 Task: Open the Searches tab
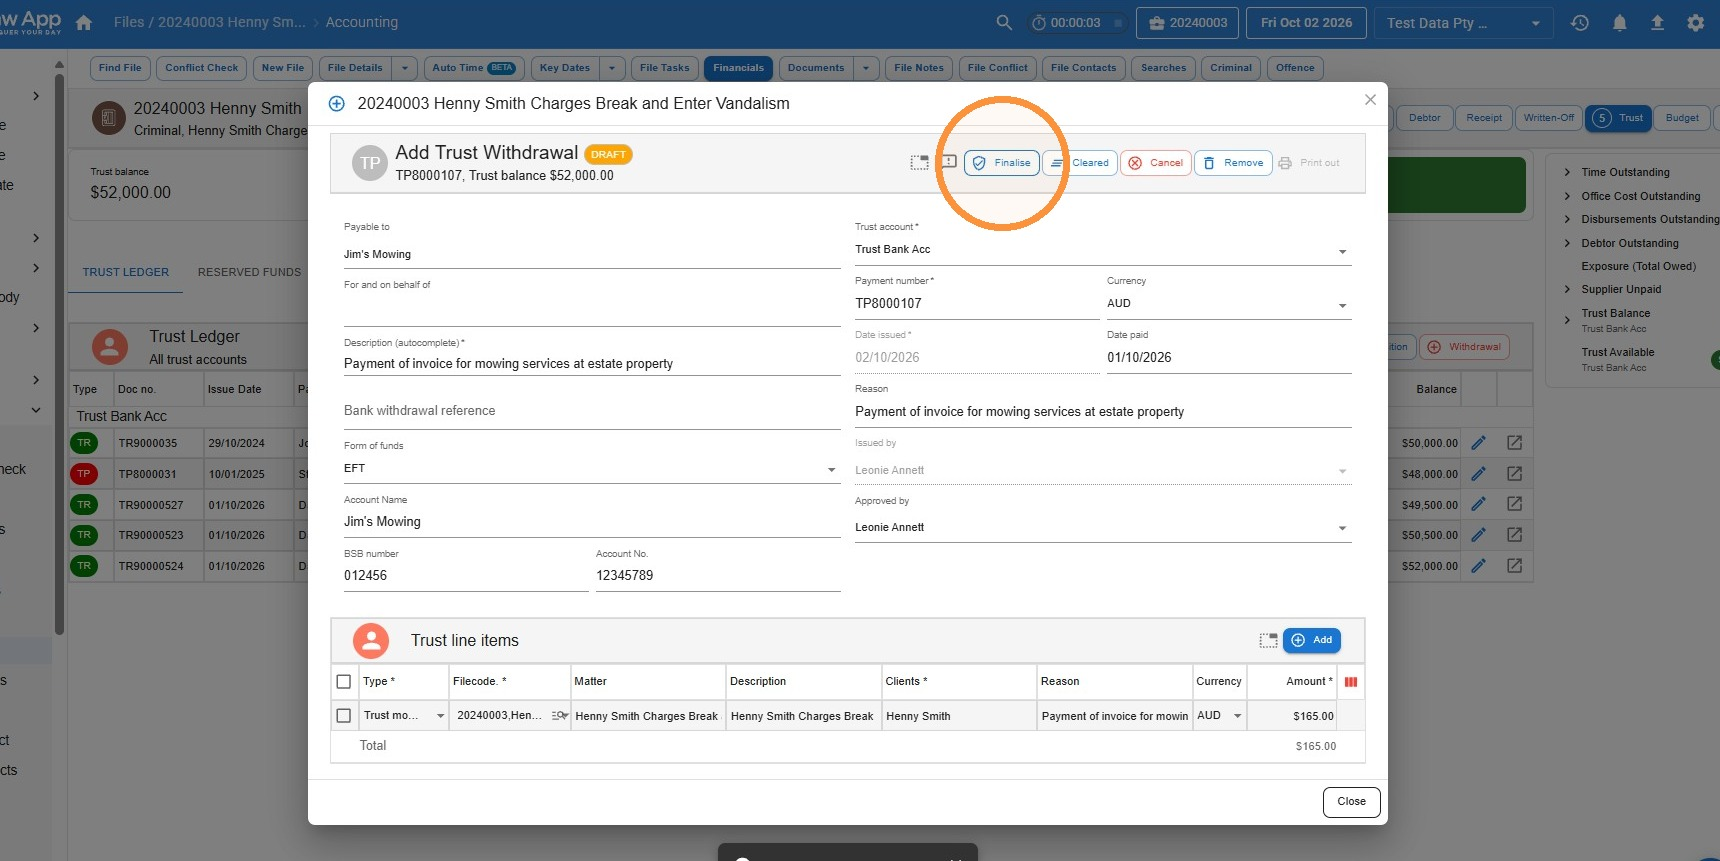tap(1164, 68)
